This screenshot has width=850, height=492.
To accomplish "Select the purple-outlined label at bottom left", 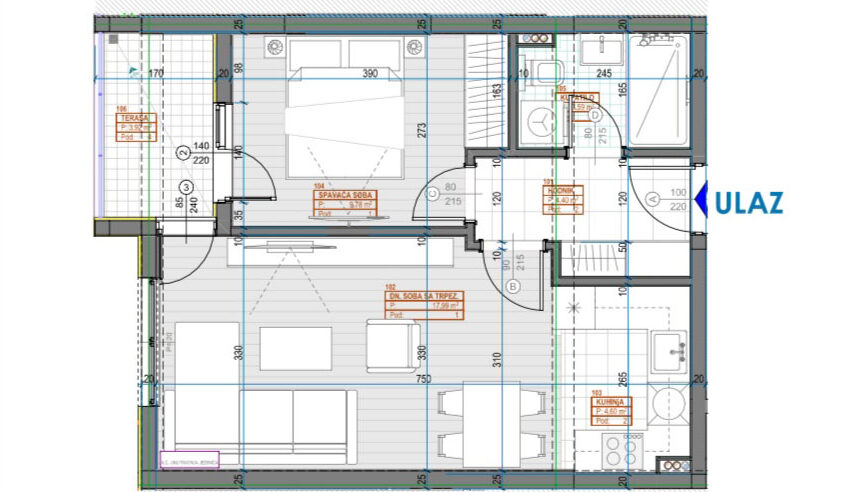I will tap(189, 460).
